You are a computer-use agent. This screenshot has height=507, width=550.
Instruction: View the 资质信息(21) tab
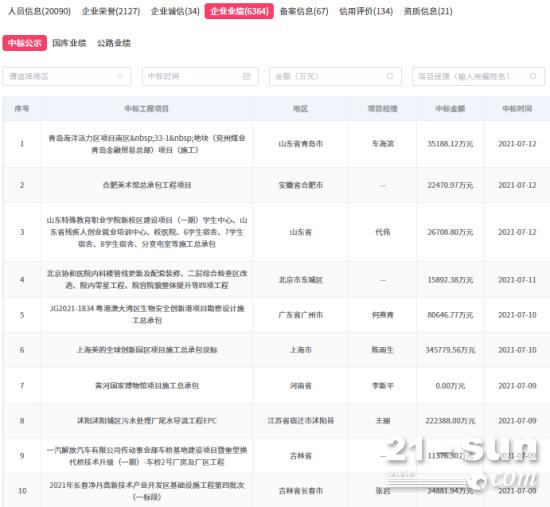pos(428,11)
